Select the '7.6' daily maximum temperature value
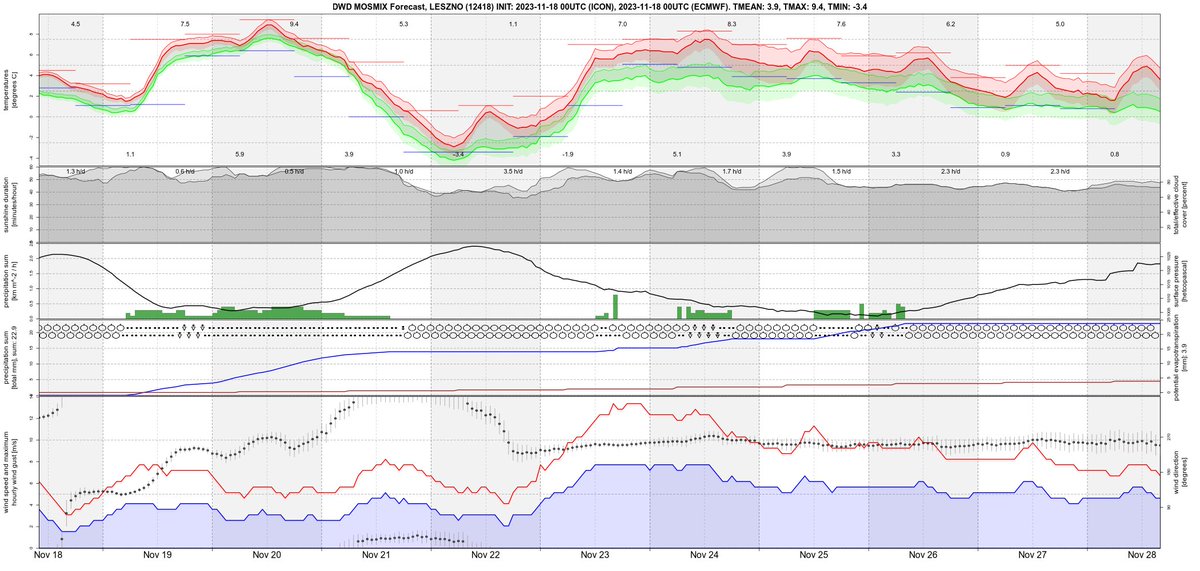 [841, 23]
